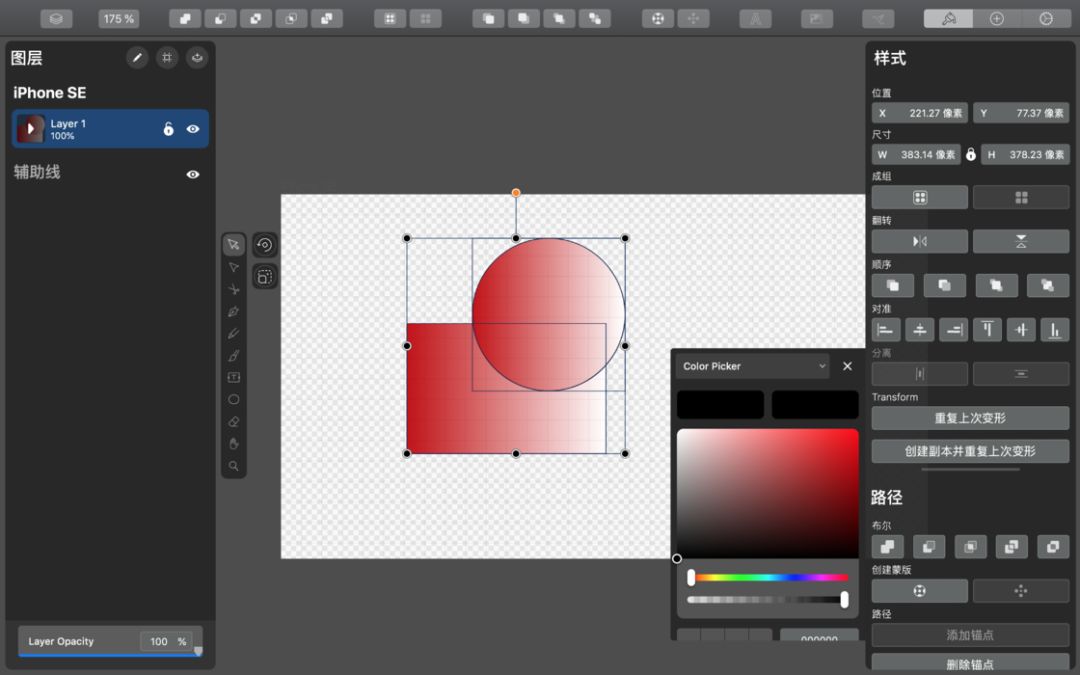Screen dimensions: 1080x675
Task: Select the Scissors tool
Action: click(x=233, y=289)
